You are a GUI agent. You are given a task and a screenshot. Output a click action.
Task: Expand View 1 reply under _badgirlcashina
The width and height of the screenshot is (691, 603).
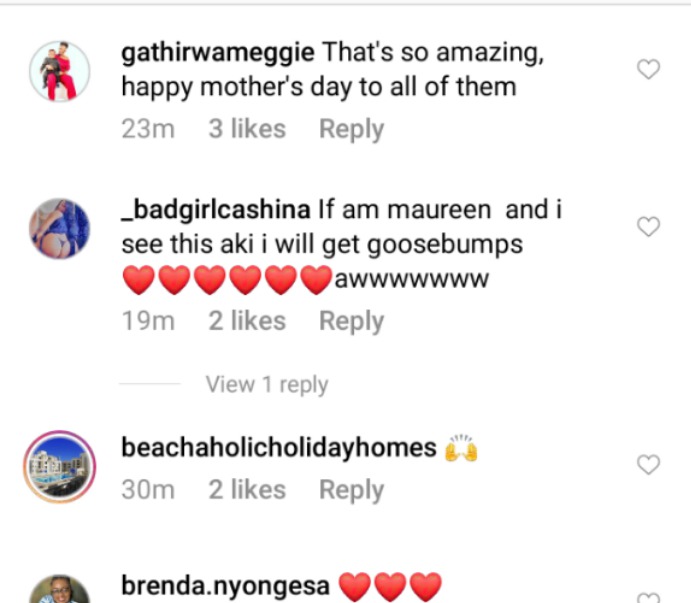point(267,384)
